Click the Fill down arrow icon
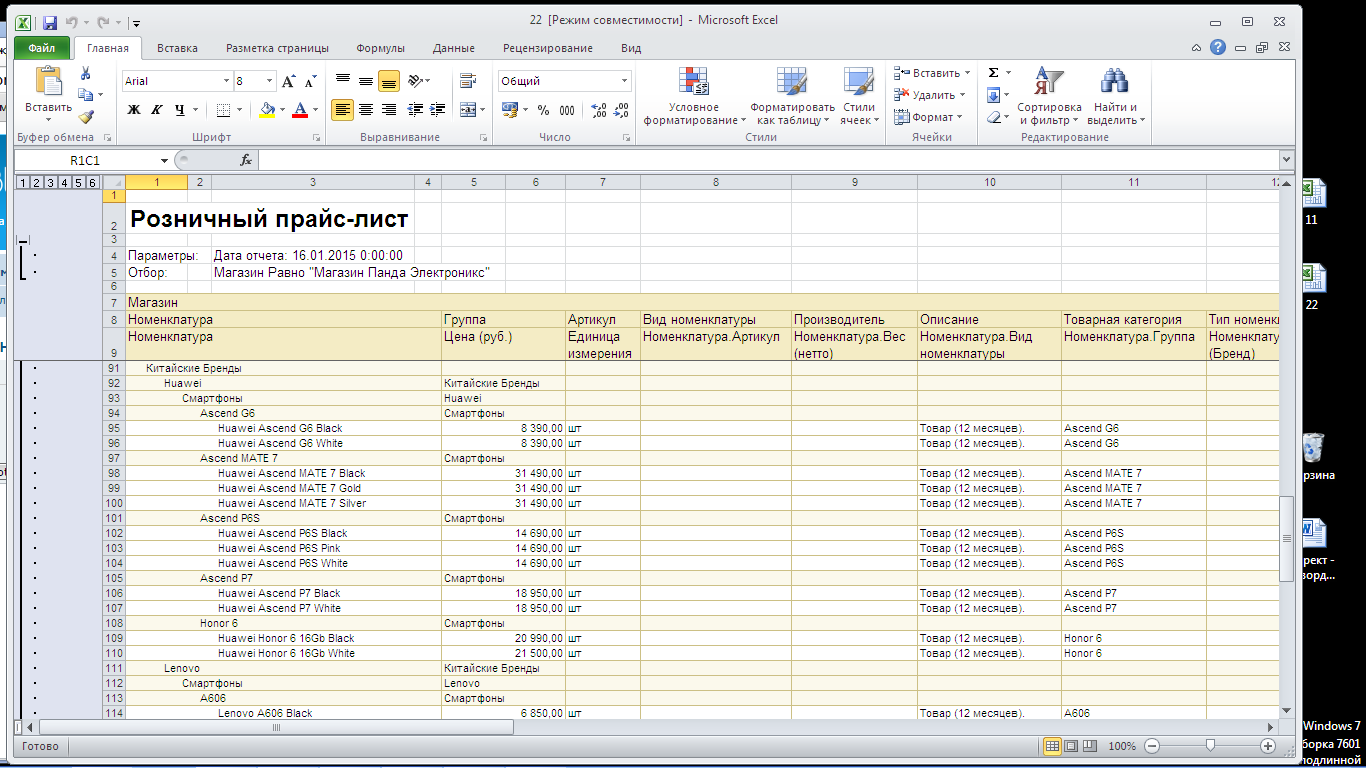The width and height of the screenshot is (1366, 768). (x=993, y=95)
